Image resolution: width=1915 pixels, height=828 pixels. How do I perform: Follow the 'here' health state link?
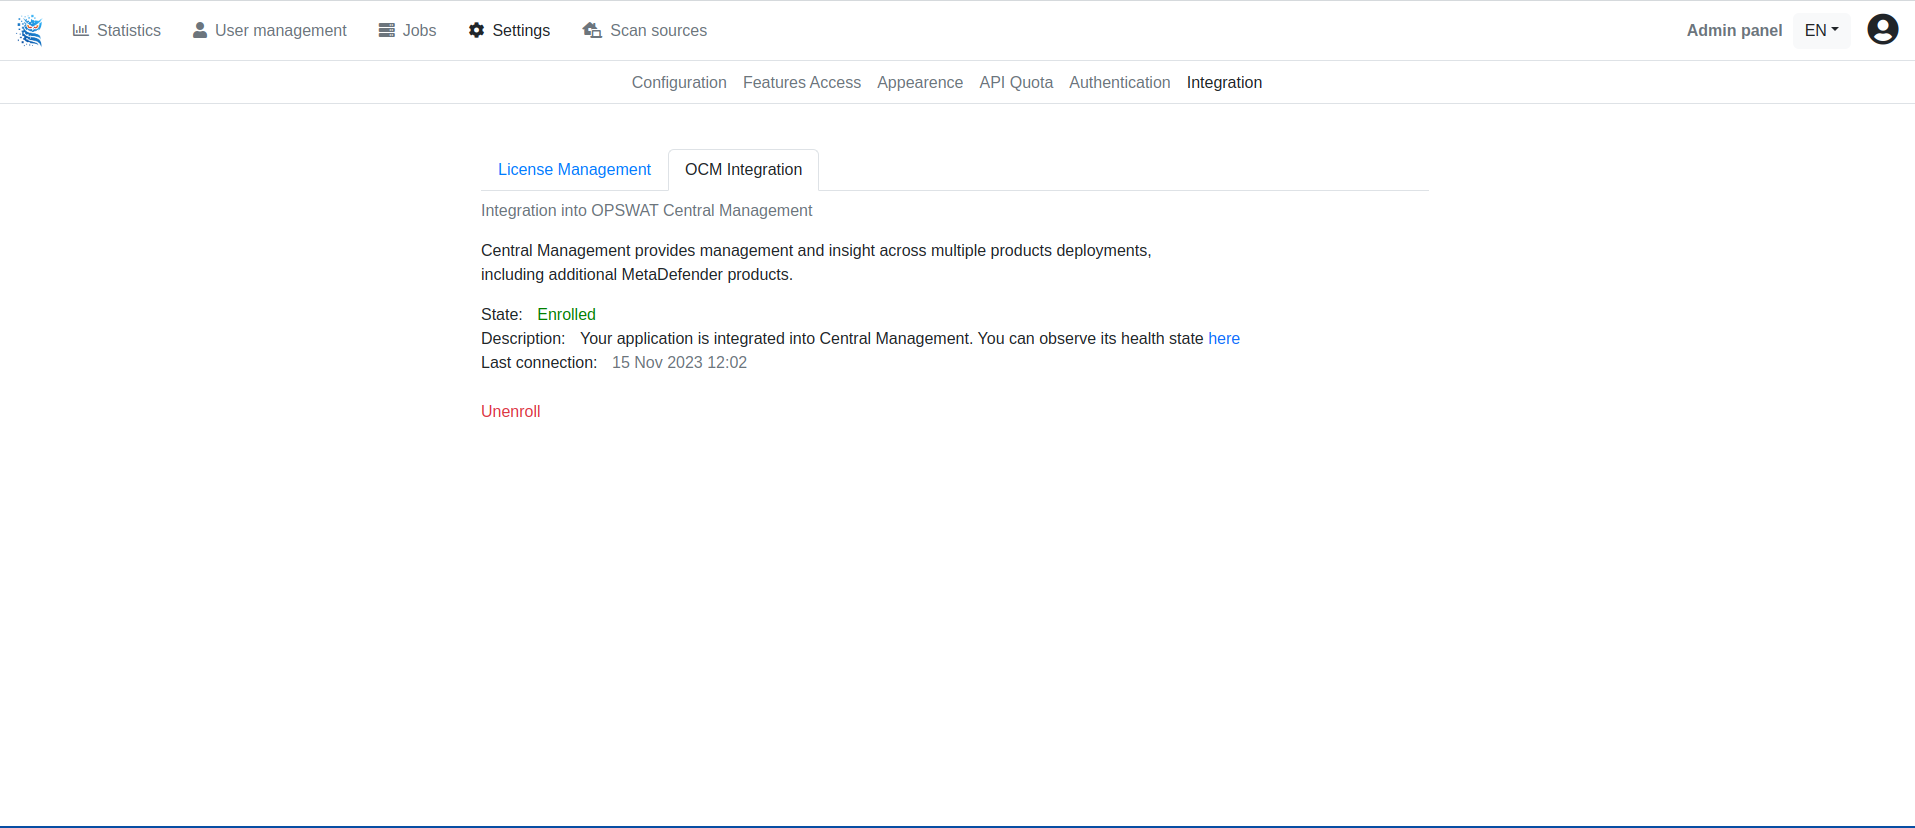(x=1224, y=338)
